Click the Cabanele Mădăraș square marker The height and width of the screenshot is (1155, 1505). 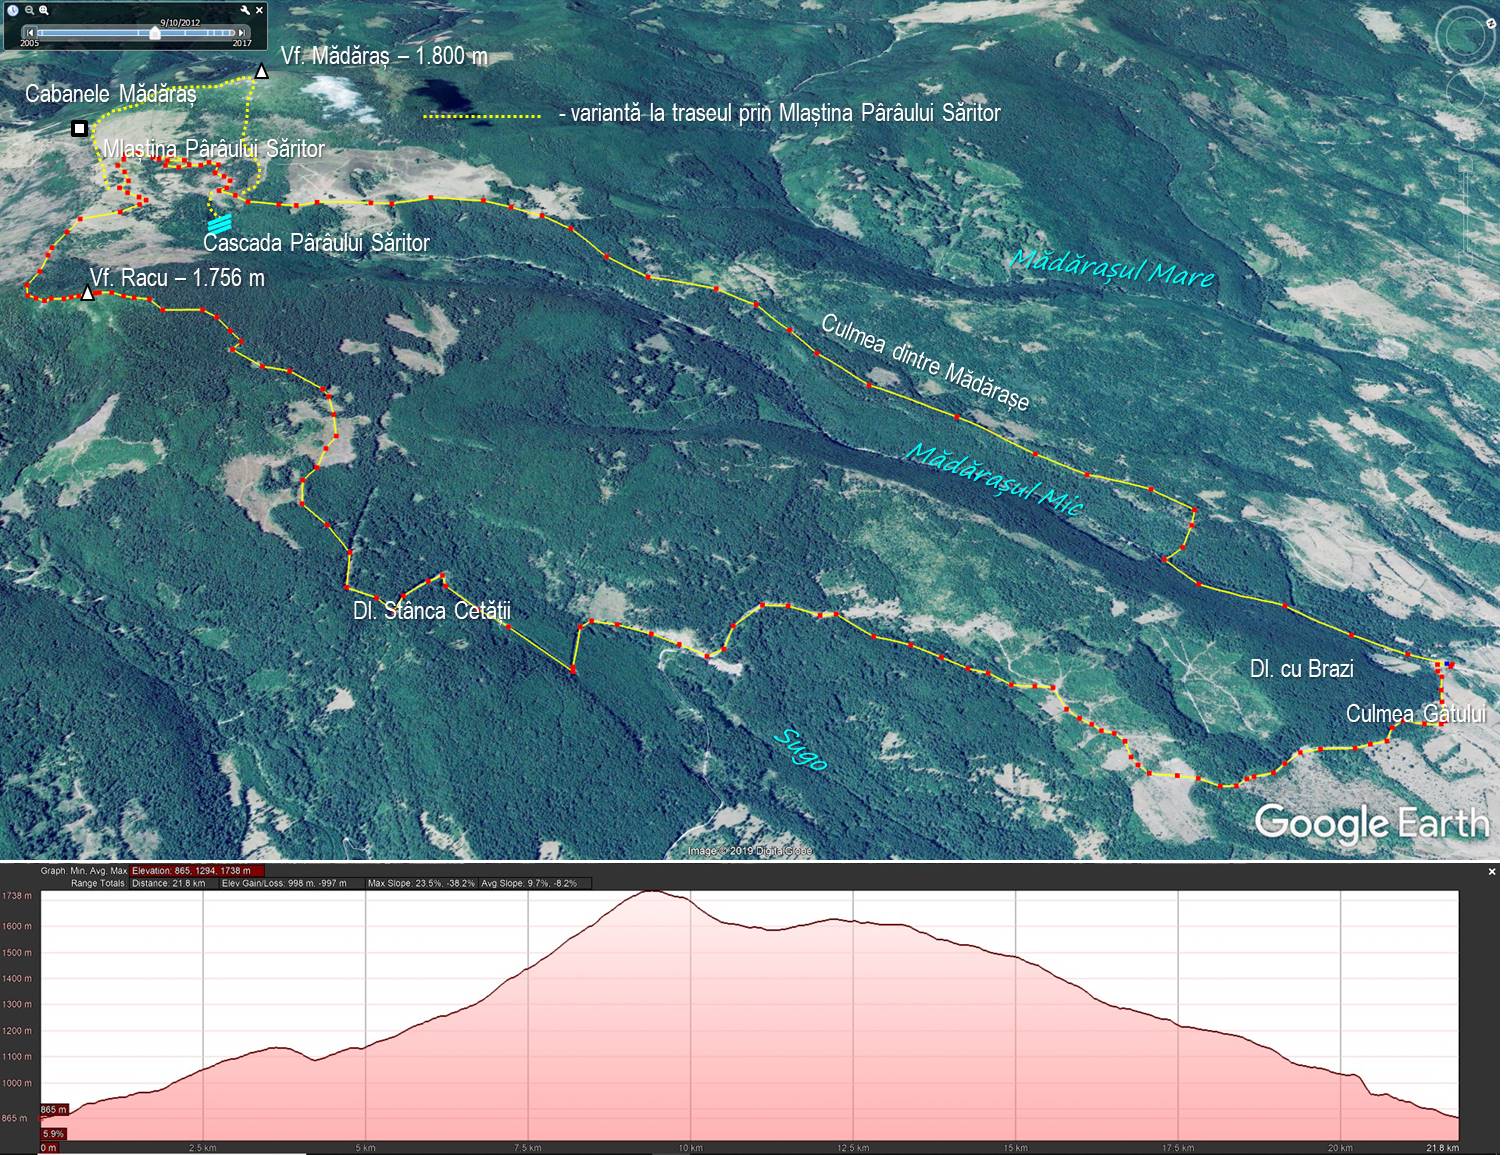pos(79,128)
